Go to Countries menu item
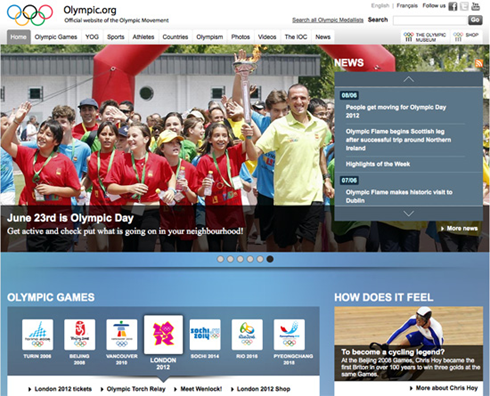Image resolution: width=490 pixels, height=396 pixels. (x=175, y=37)
